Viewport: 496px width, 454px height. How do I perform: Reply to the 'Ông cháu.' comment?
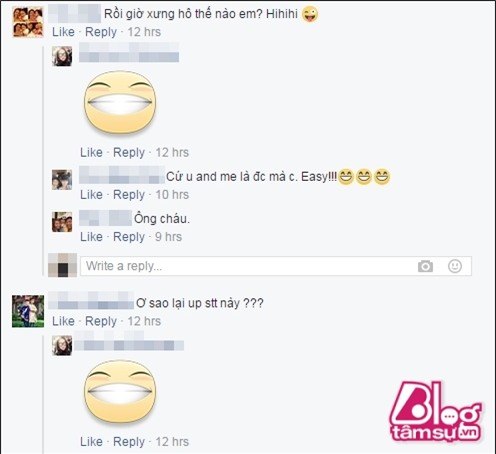[129, 237]
